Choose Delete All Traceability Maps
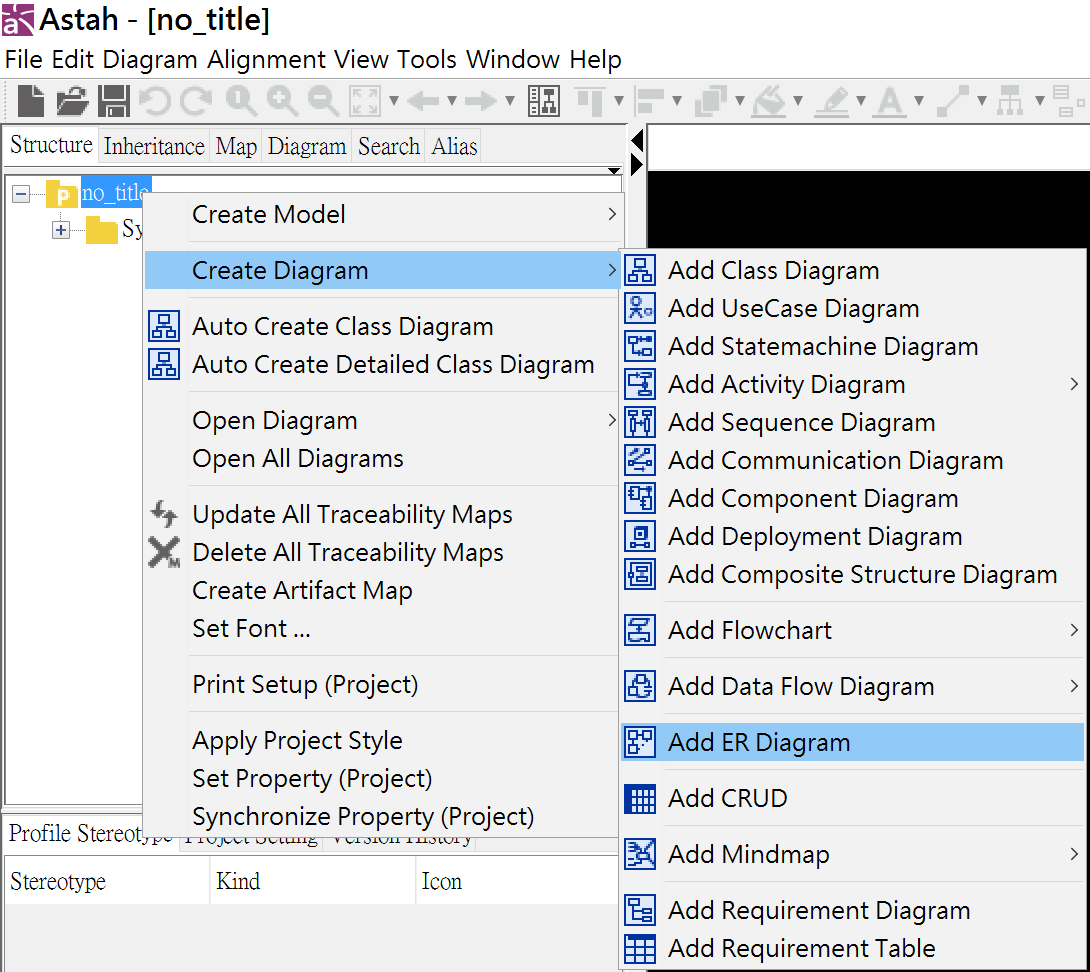 (382, 552)
